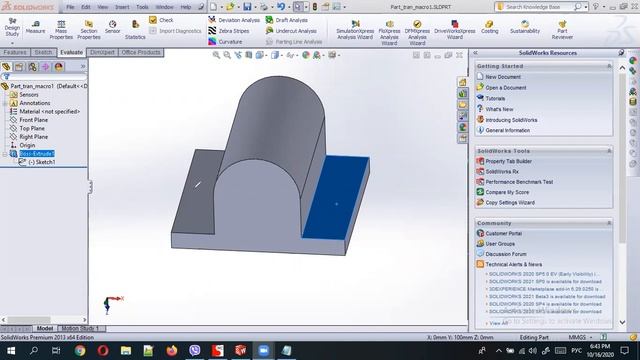
Task: Launch SimulationXpress Analysis Wizard
Action: [355, 30]
